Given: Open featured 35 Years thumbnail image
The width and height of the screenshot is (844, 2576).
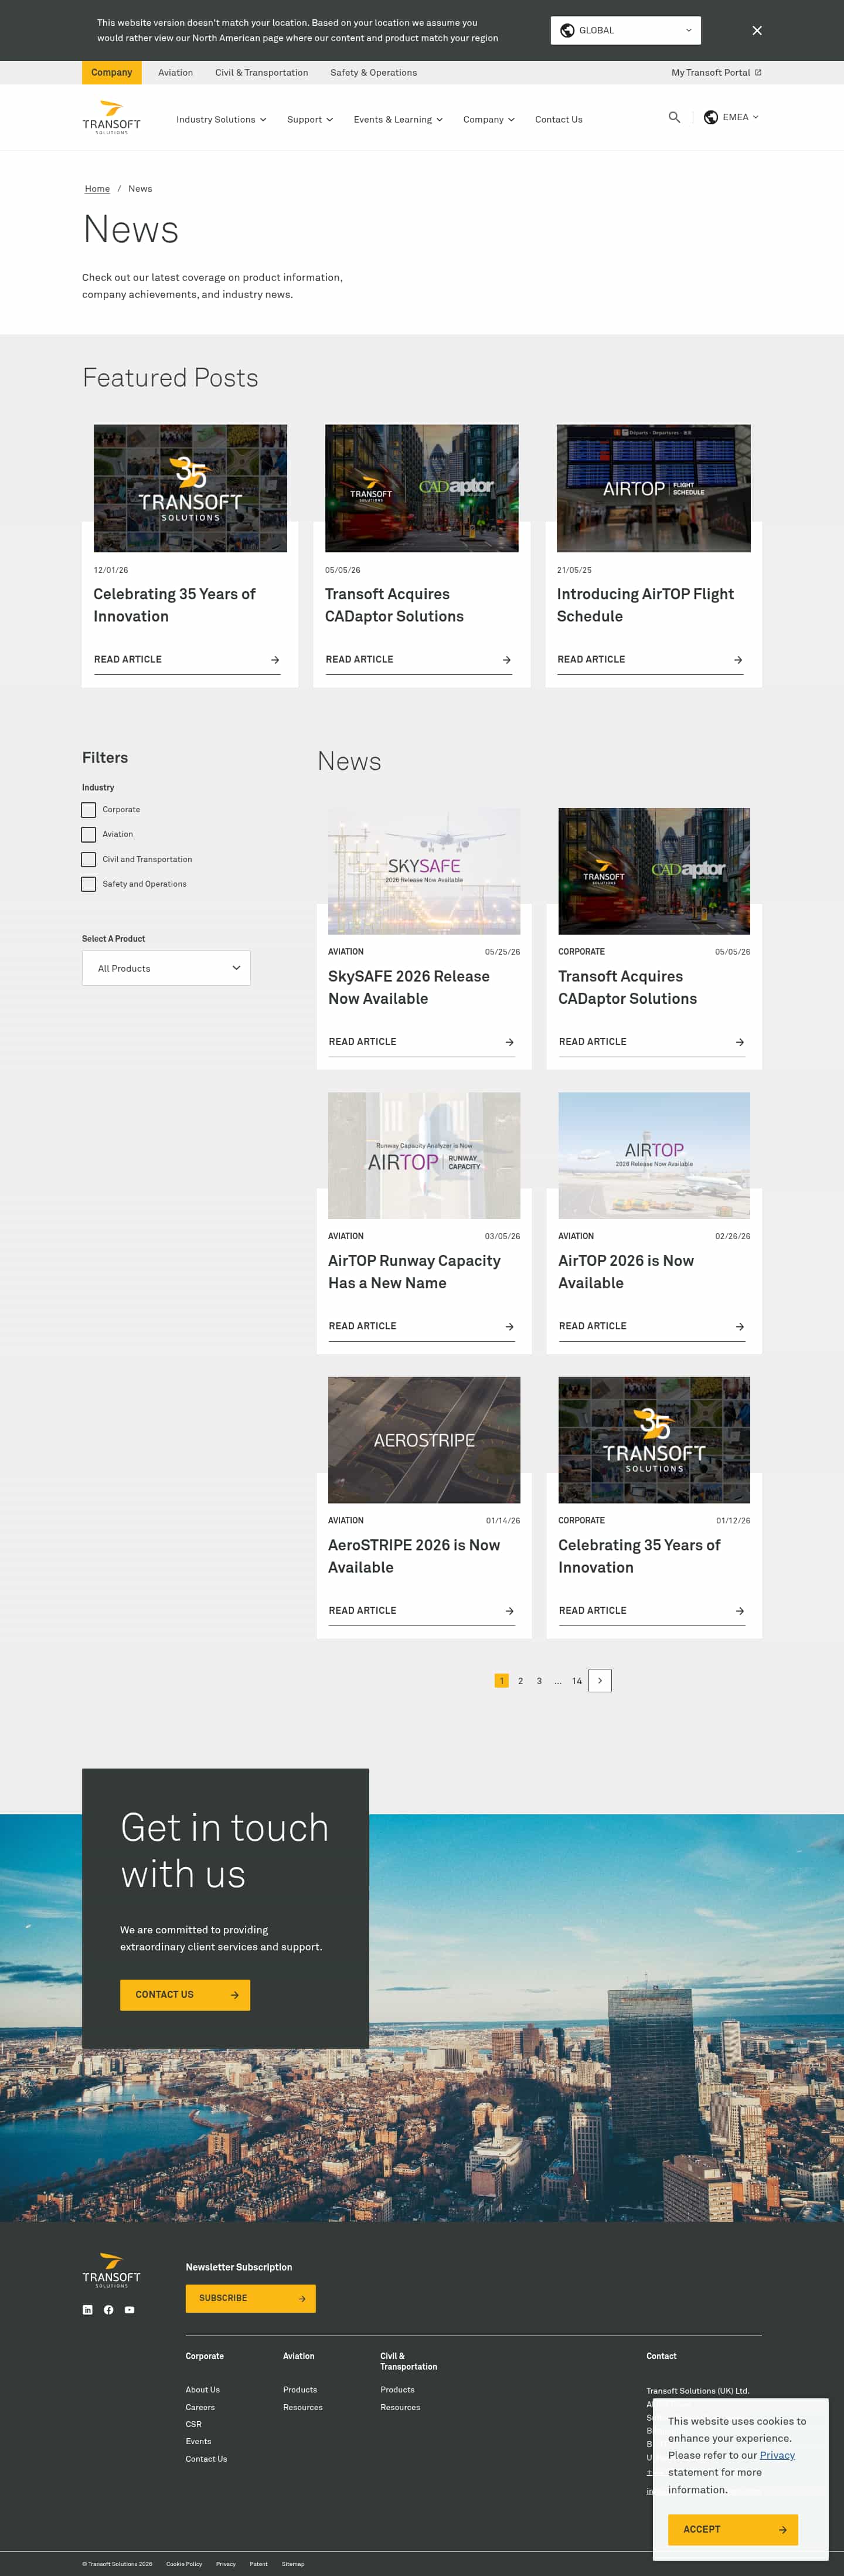Looking at the screenshot, I should (x=190, y=488).
